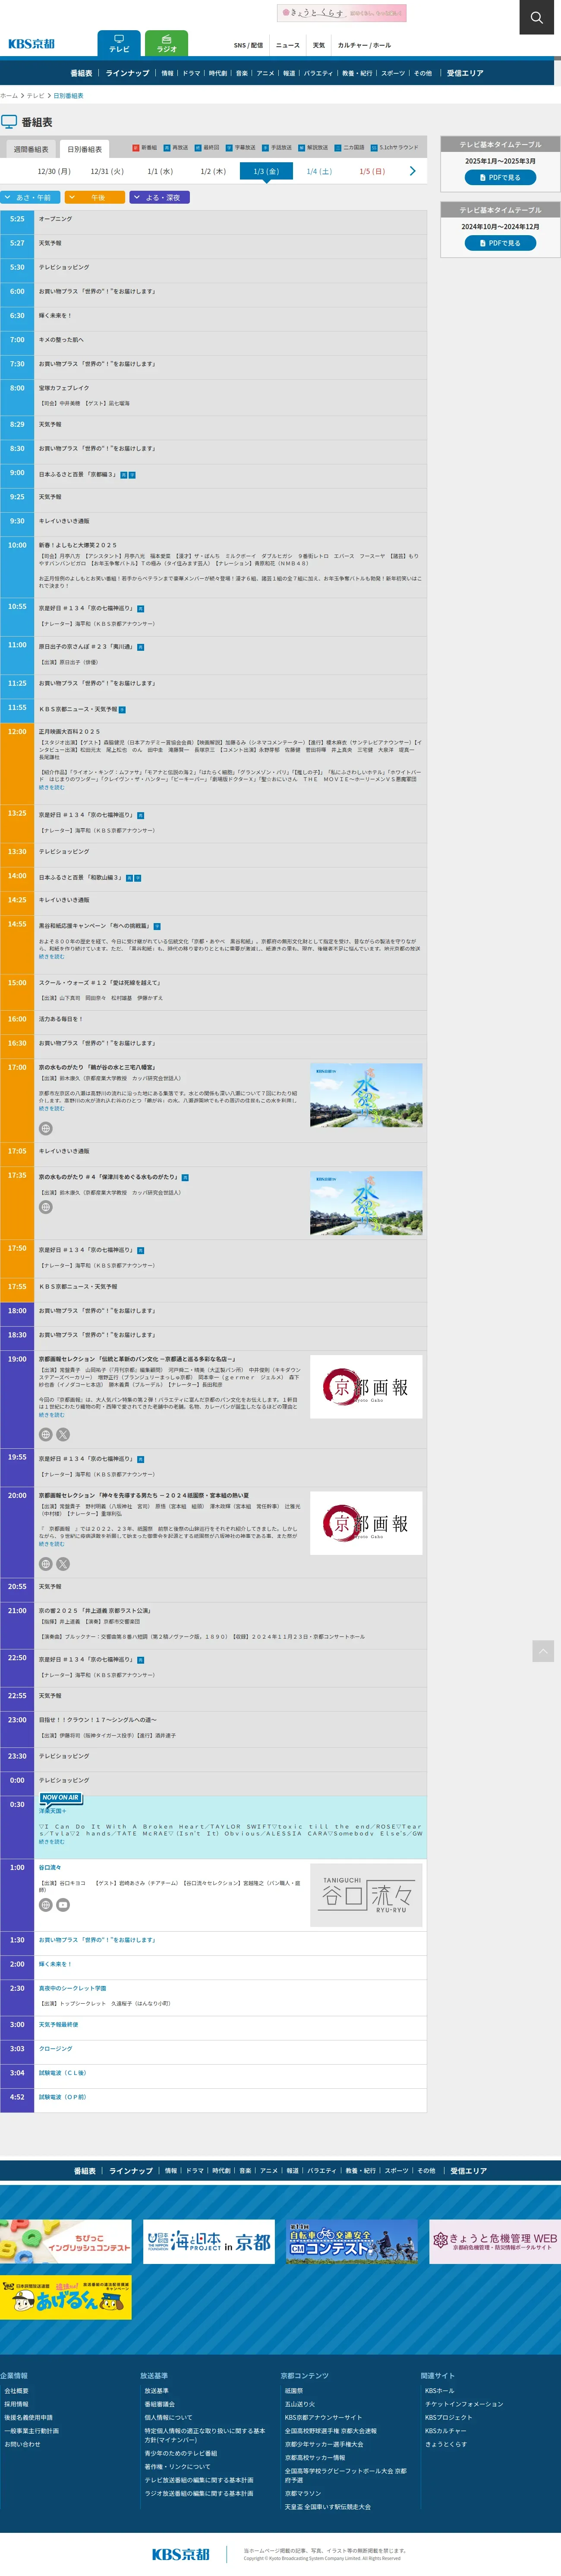Viewport: 561px width, 2576px height.
Task: Switch to 週間番組表 tab
Action: 31,149
